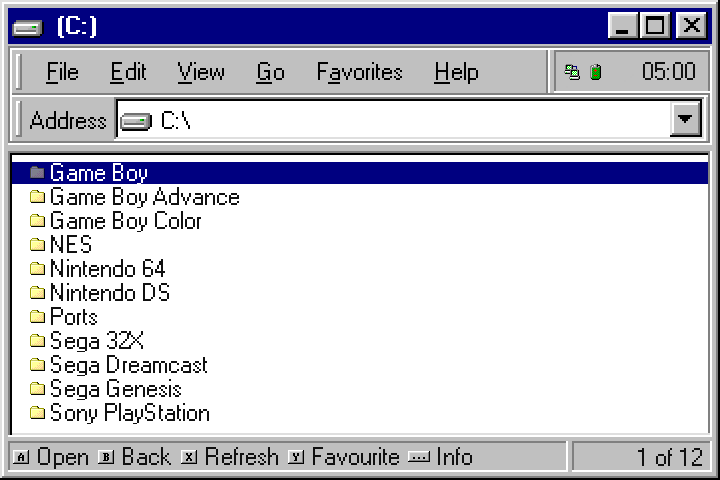Select the Sega Dreamcast folder name
720x480 pixels.
[129, 365]
